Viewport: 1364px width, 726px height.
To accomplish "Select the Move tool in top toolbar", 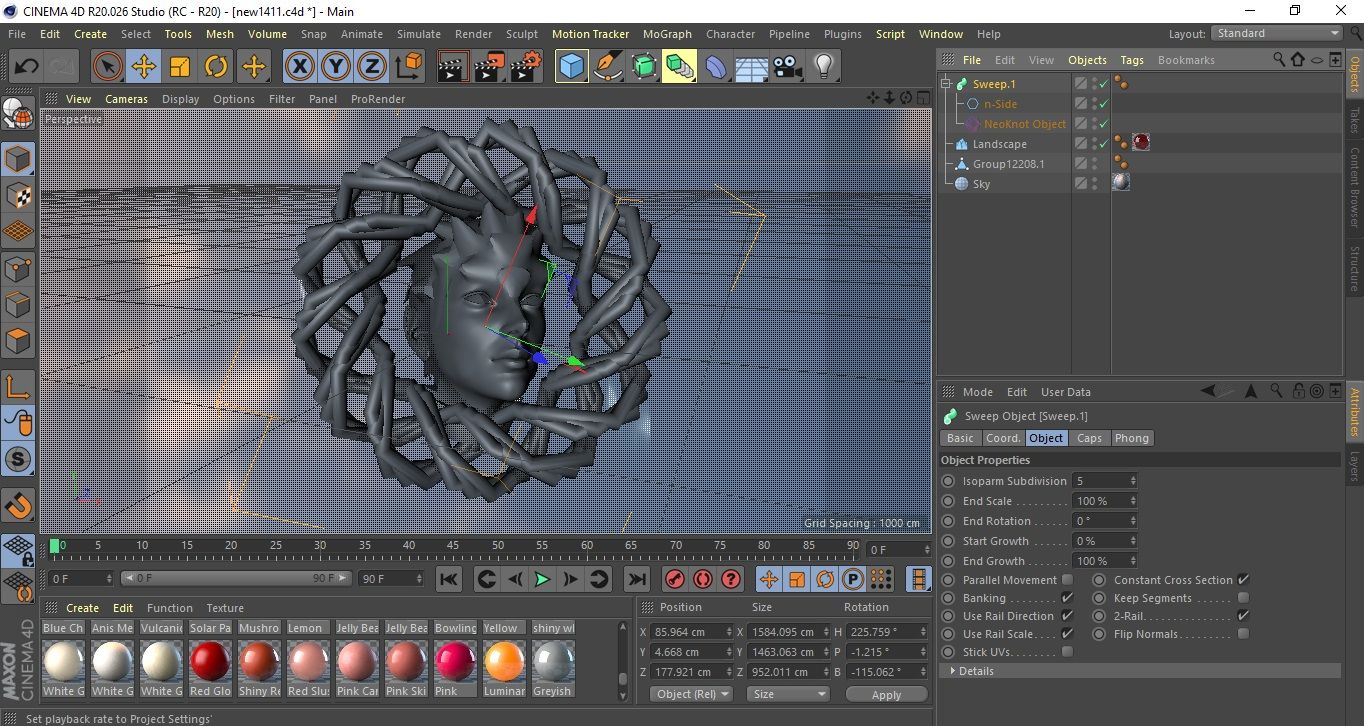I will (x=144, y=67).
